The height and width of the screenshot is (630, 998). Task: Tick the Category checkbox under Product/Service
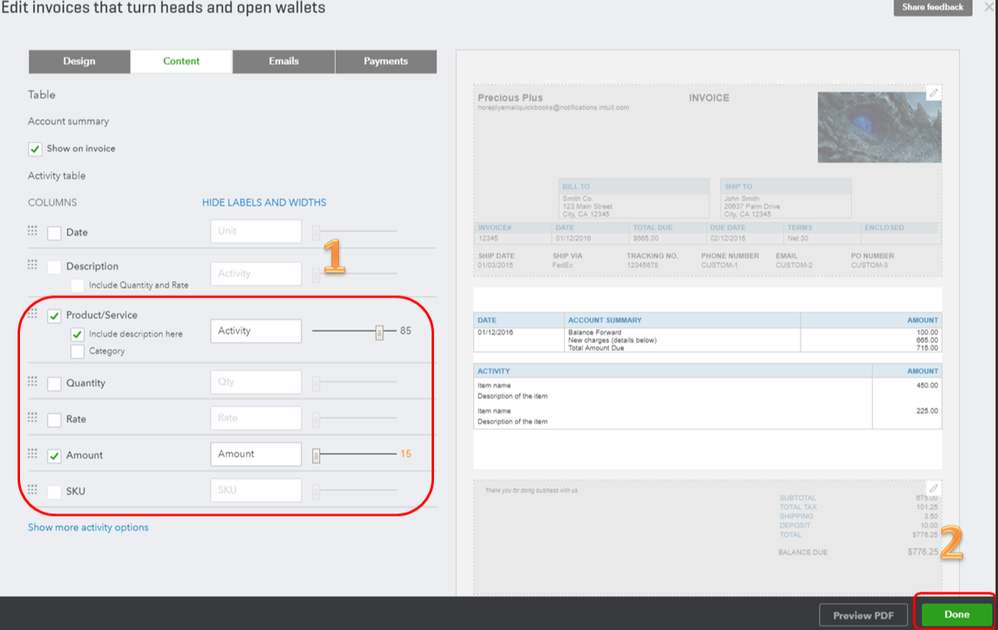[x=77, y=351]
